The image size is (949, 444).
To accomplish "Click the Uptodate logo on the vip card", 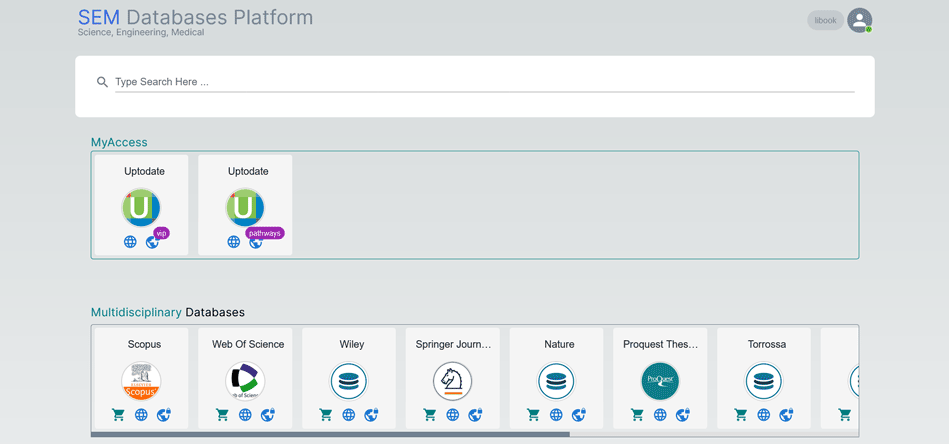I will [141, 208].
